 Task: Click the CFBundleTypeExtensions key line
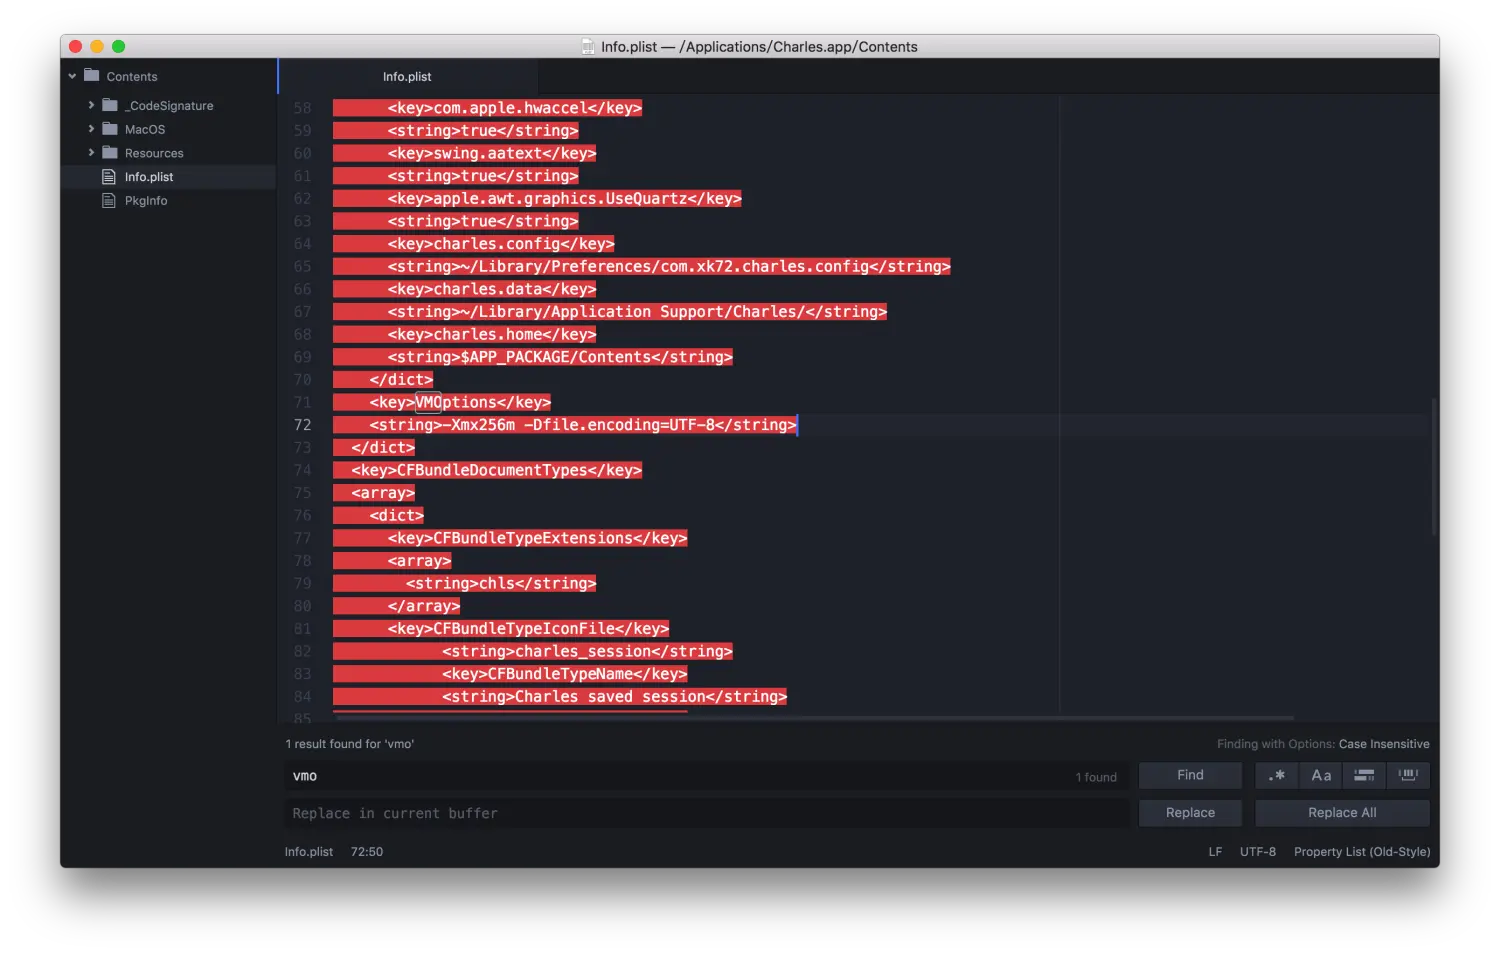click(537, 538)
